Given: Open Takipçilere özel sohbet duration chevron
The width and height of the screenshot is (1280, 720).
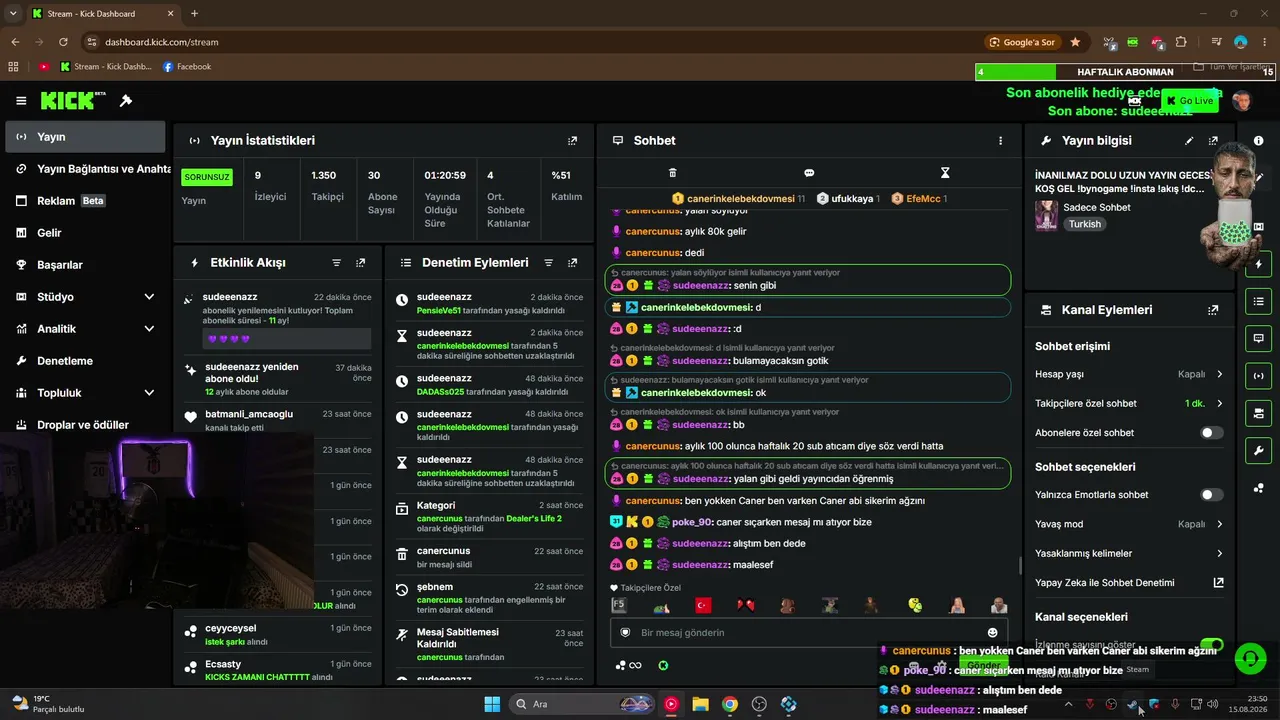Looking at the screenshot, I should pyautogui.click(x=1219, y=404).
